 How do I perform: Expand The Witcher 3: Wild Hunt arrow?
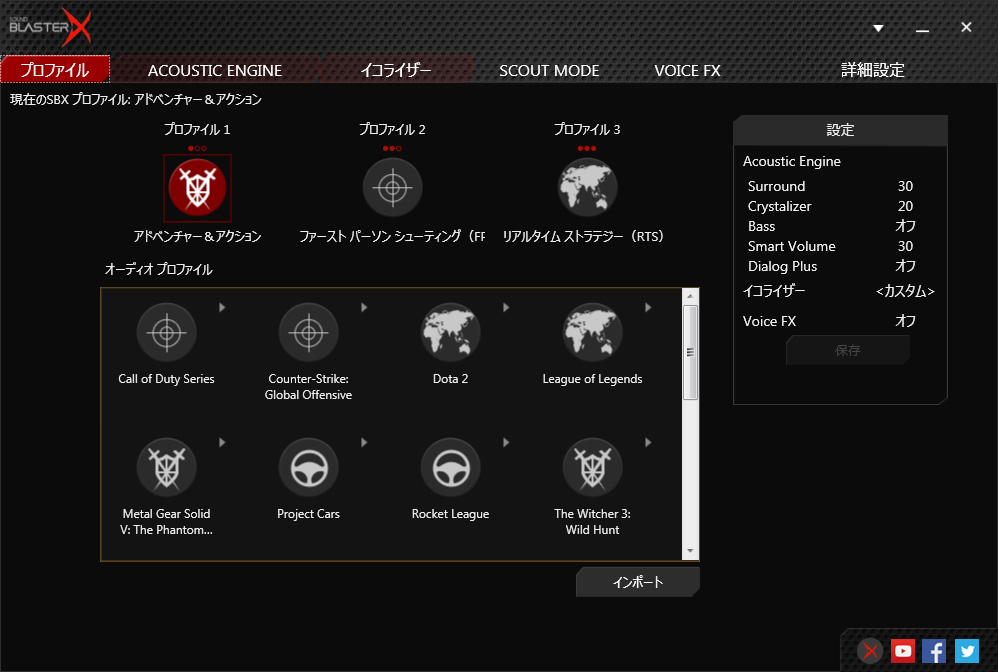648,442
